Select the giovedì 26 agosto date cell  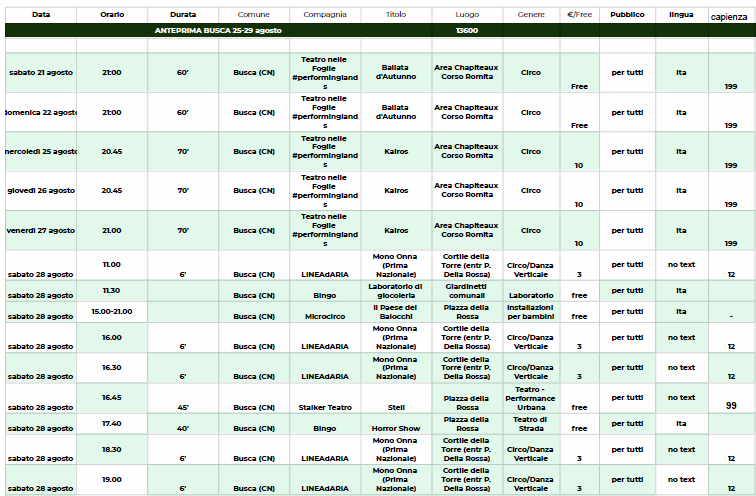(x=41, y=190)
